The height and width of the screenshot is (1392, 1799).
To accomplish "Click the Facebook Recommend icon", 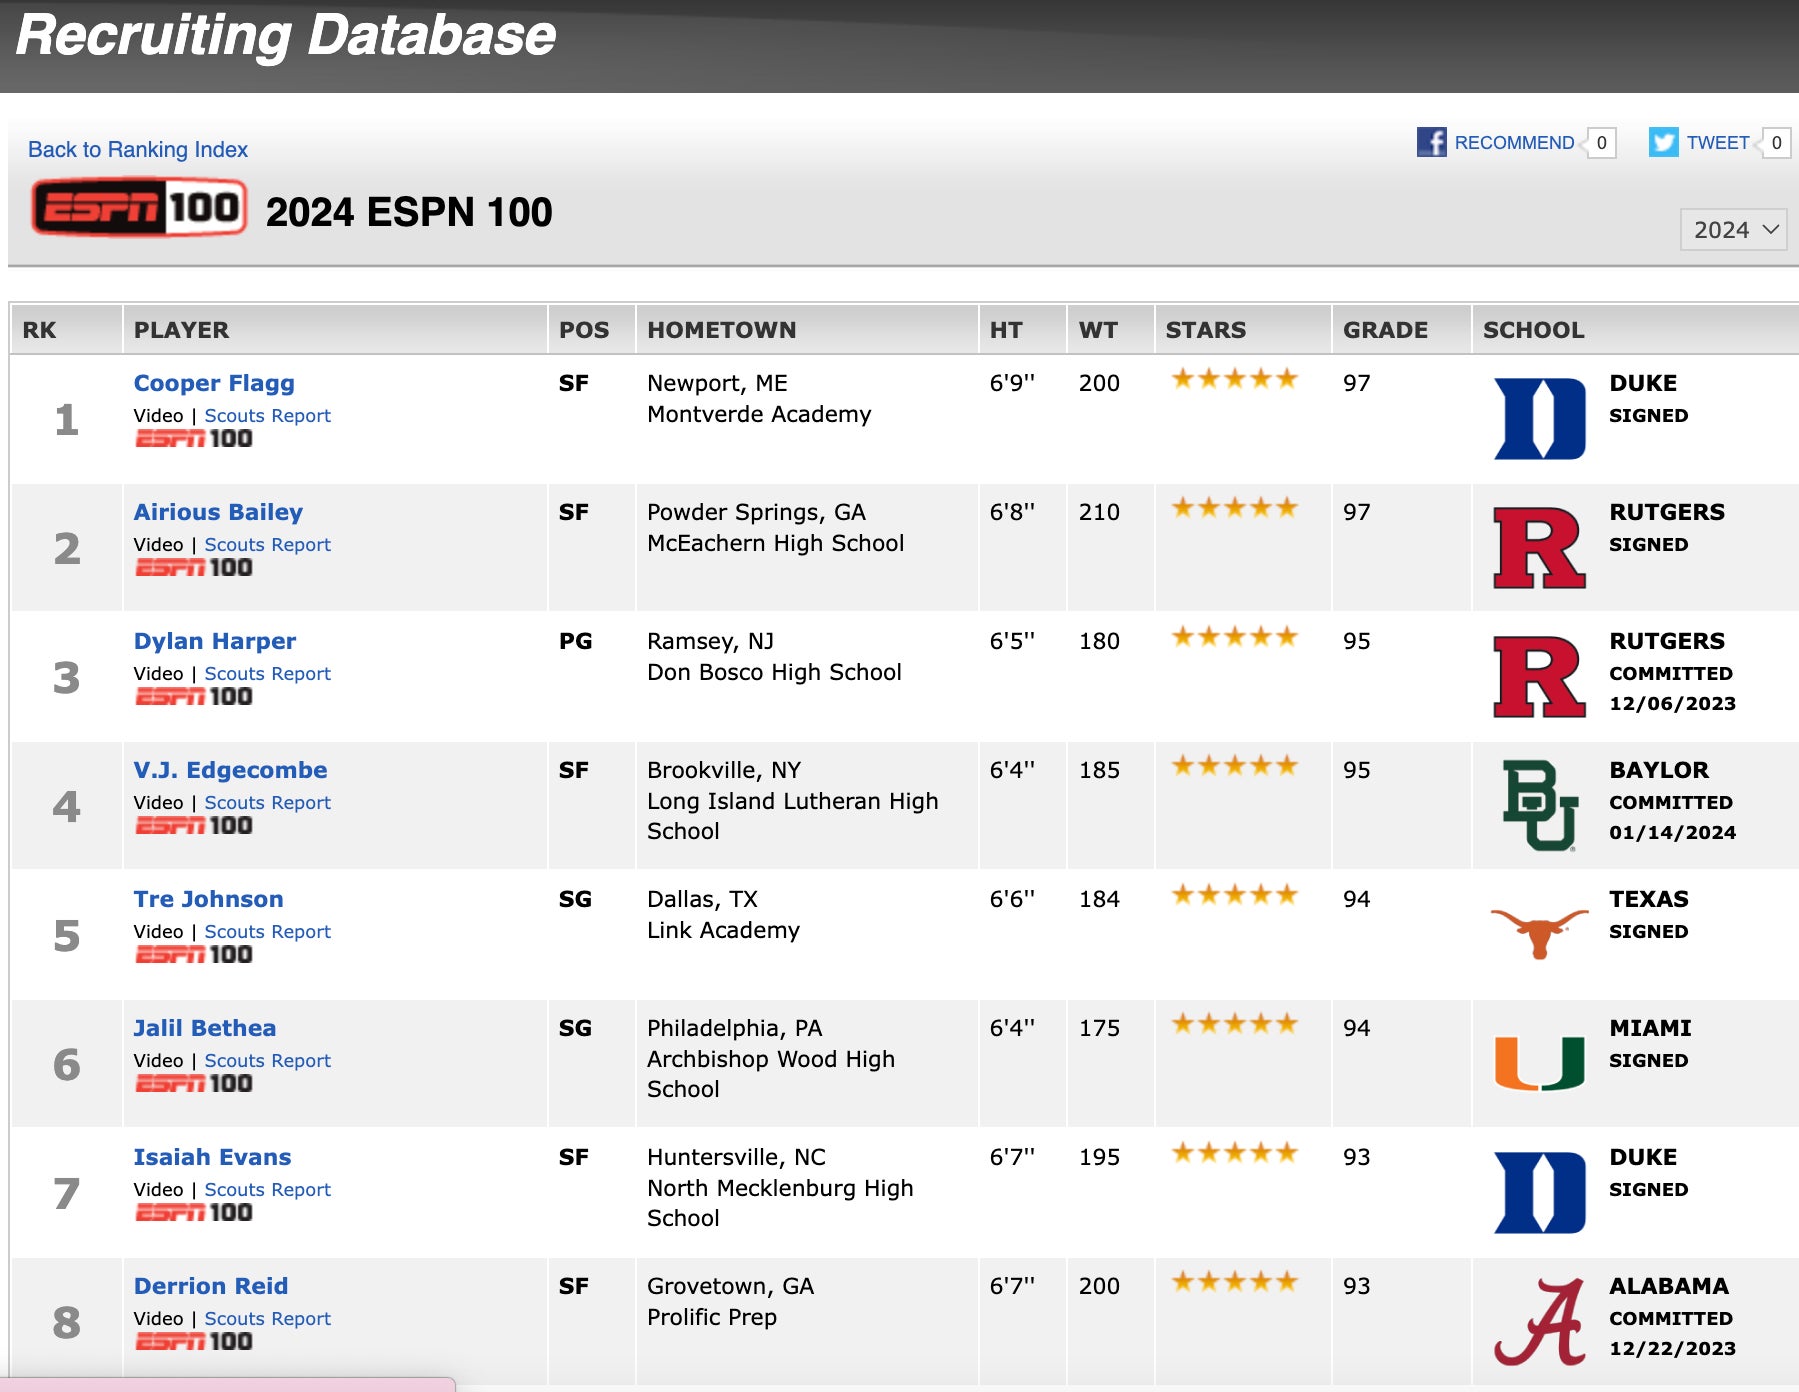I will pyautogui.click(x=1431, y=142).
